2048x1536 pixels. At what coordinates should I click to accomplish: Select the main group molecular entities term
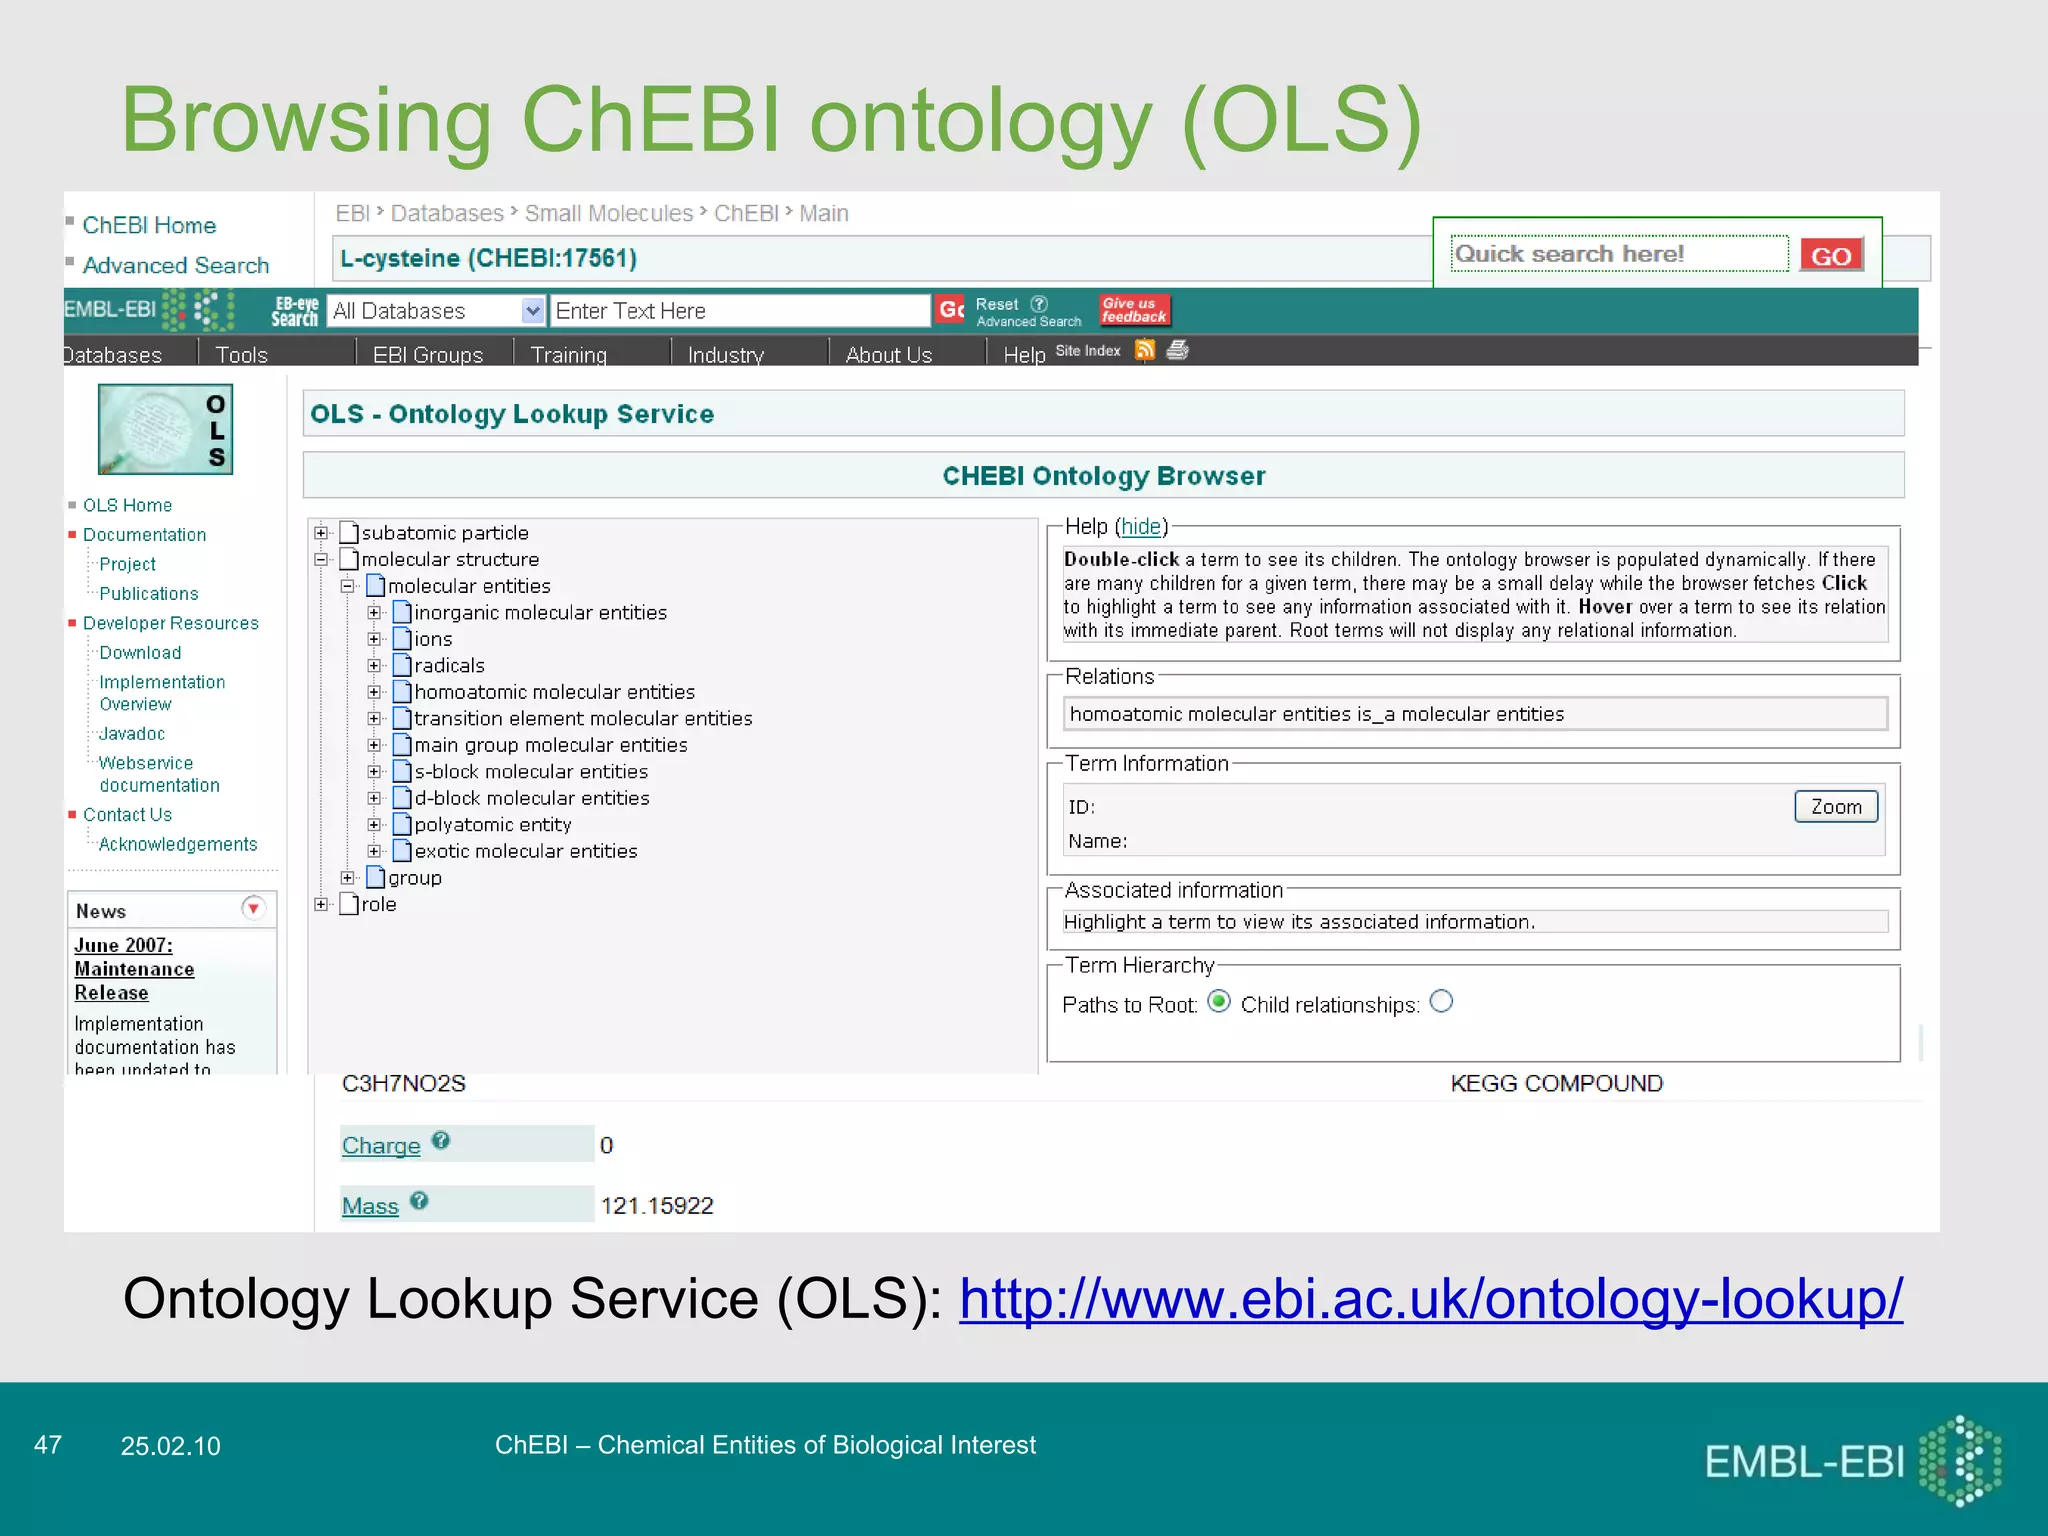click(x=551, y=745)
